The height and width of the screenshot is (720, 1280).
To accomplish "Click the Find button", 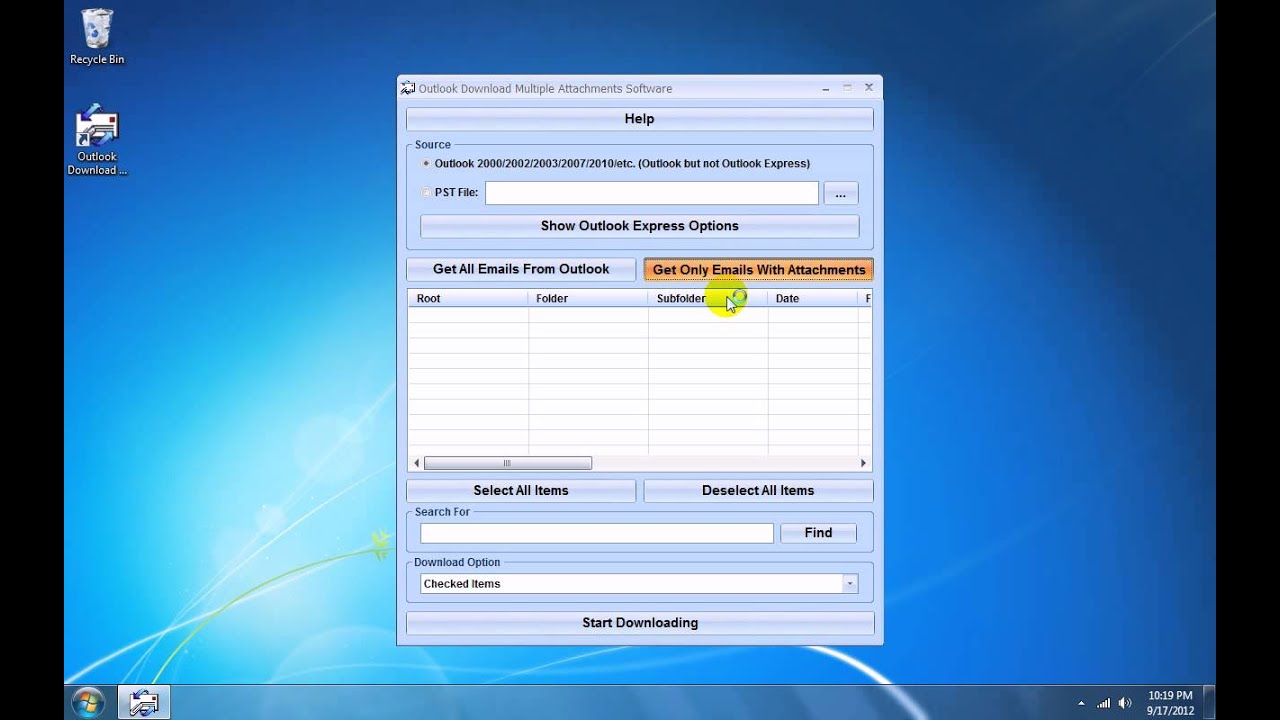I will point(818,533).
